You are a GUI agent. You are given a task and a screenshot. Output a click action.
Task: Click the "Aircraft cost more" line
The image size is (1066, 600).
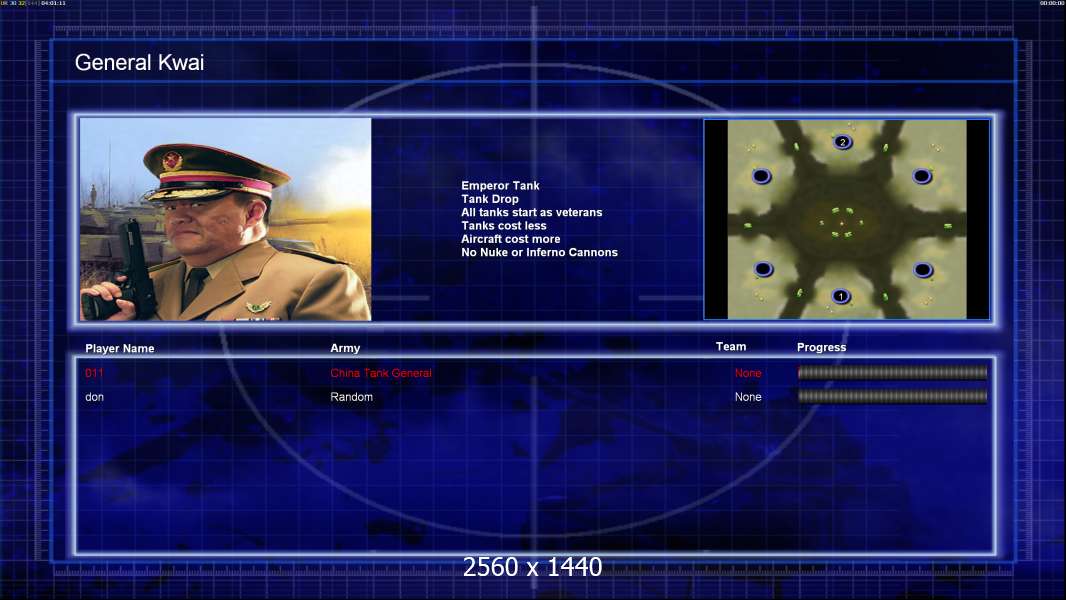tap(511, 239)
